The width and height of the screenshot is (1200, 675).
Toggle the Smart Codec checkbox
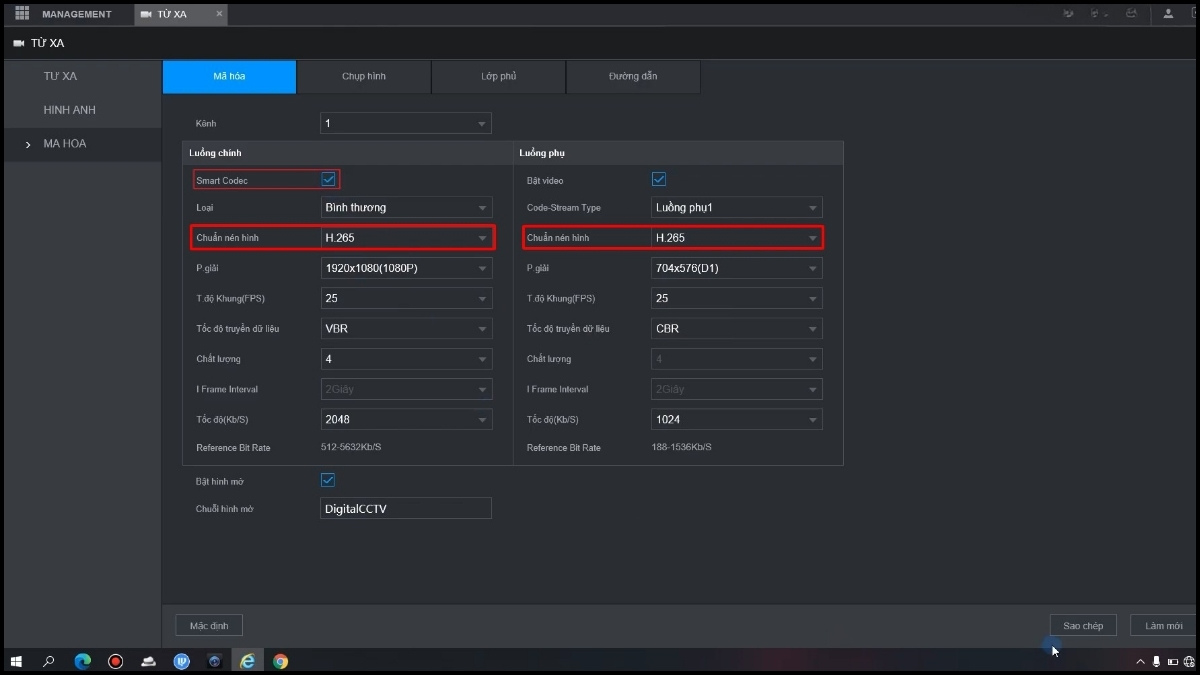coord(328,180)
